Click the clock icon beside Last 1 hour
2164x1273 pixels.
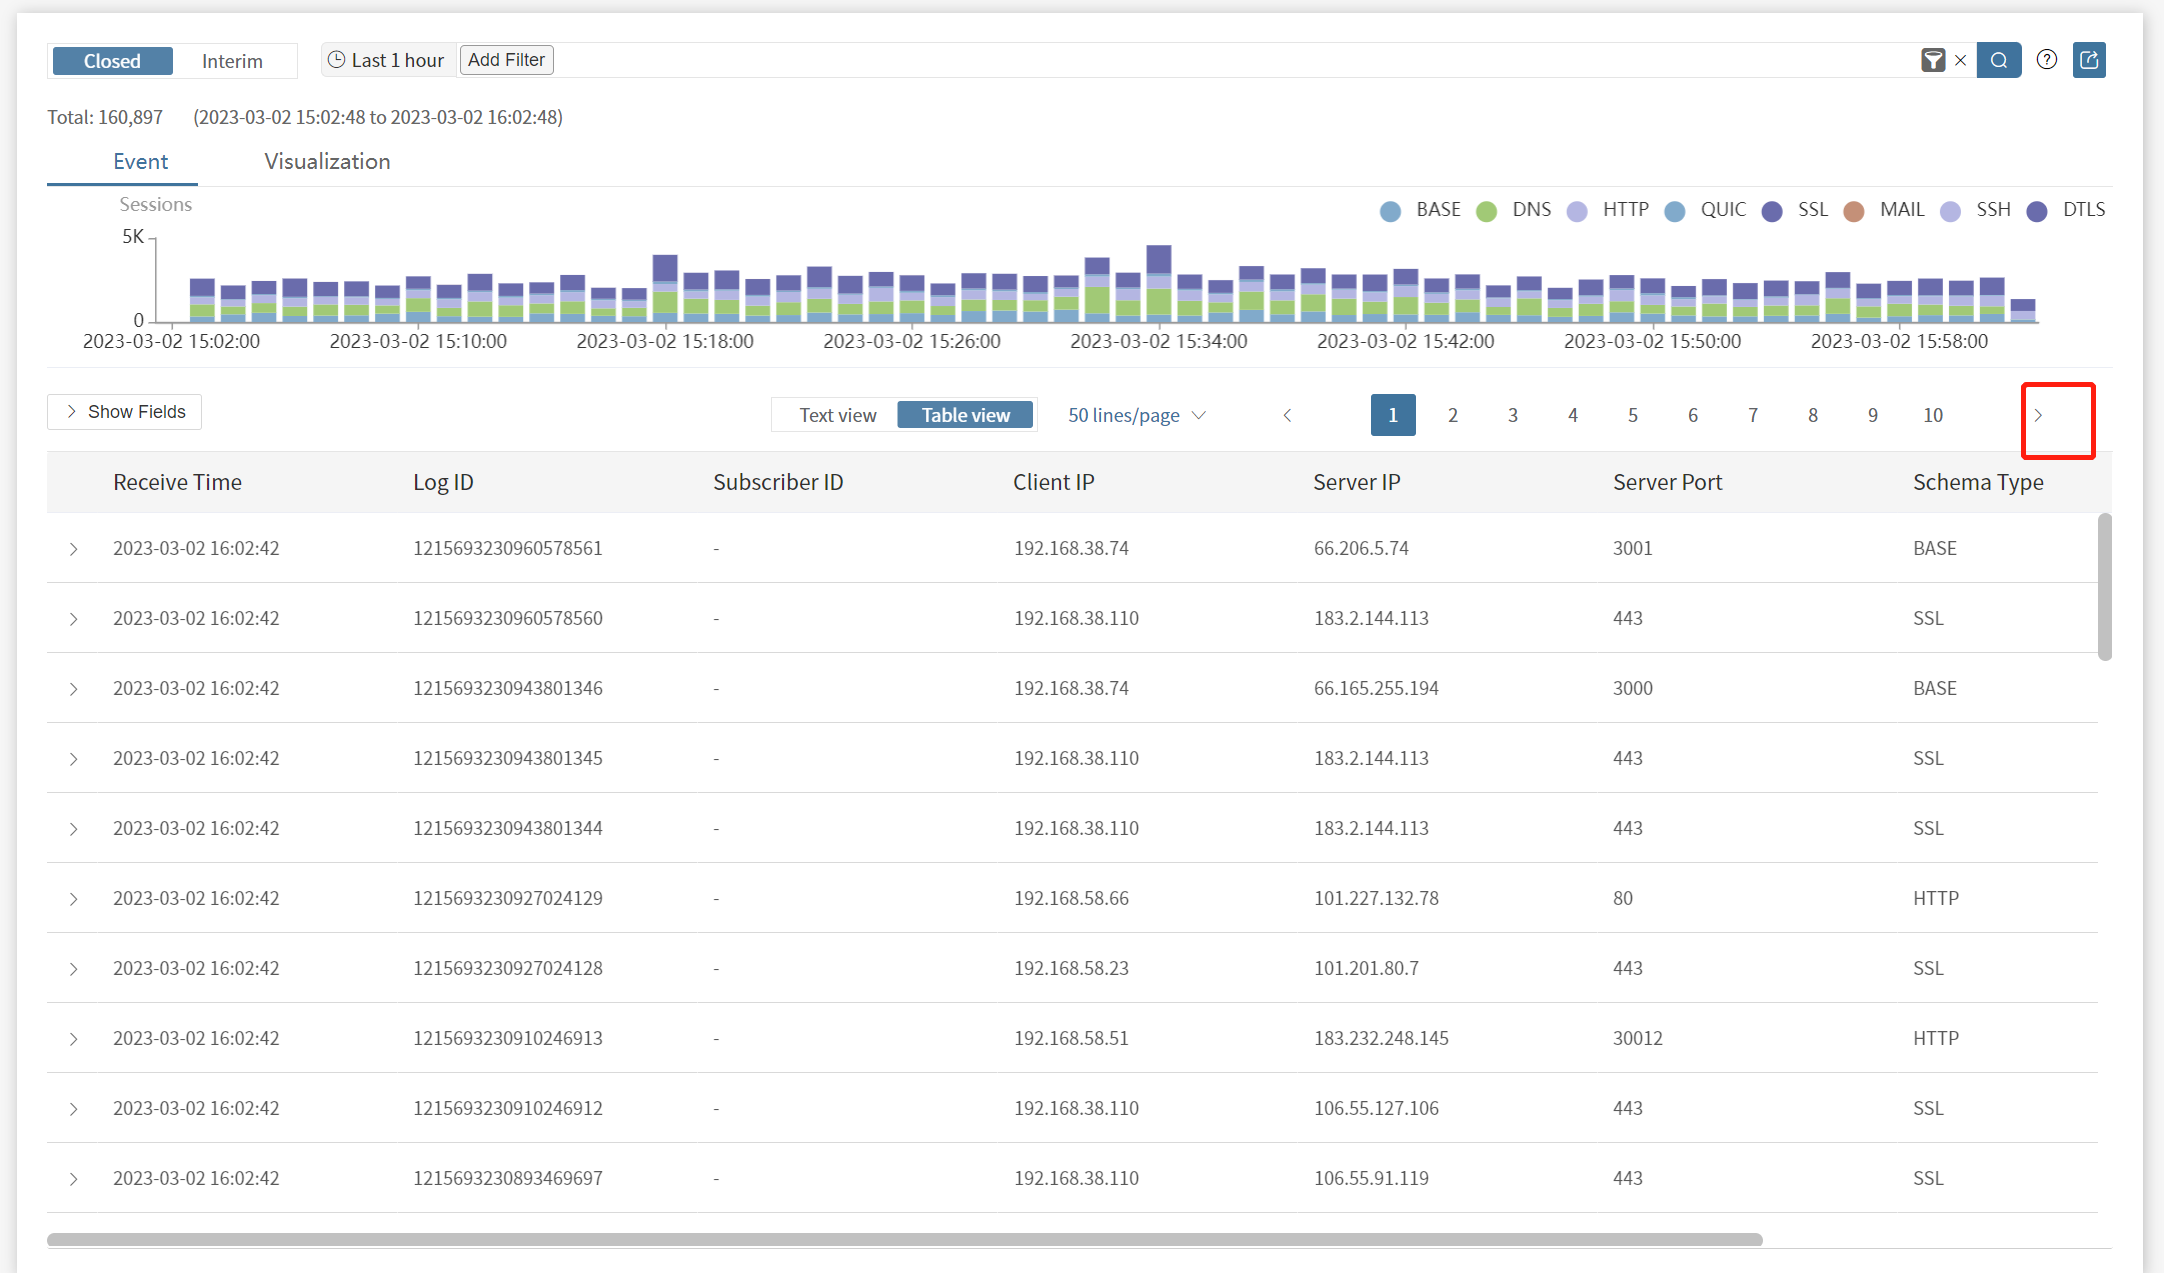point(337,60)
